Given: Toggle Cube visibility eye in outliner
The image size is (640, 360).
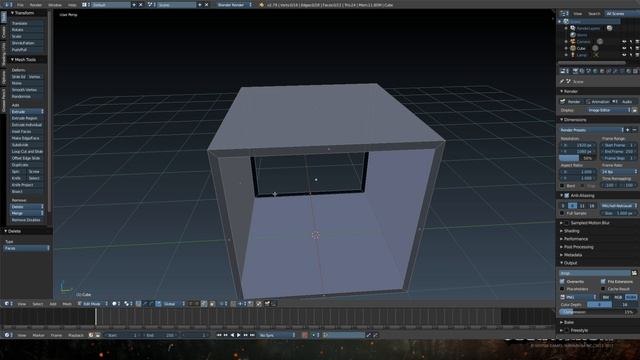Looking at the screenshot, I should click(624, 48).
